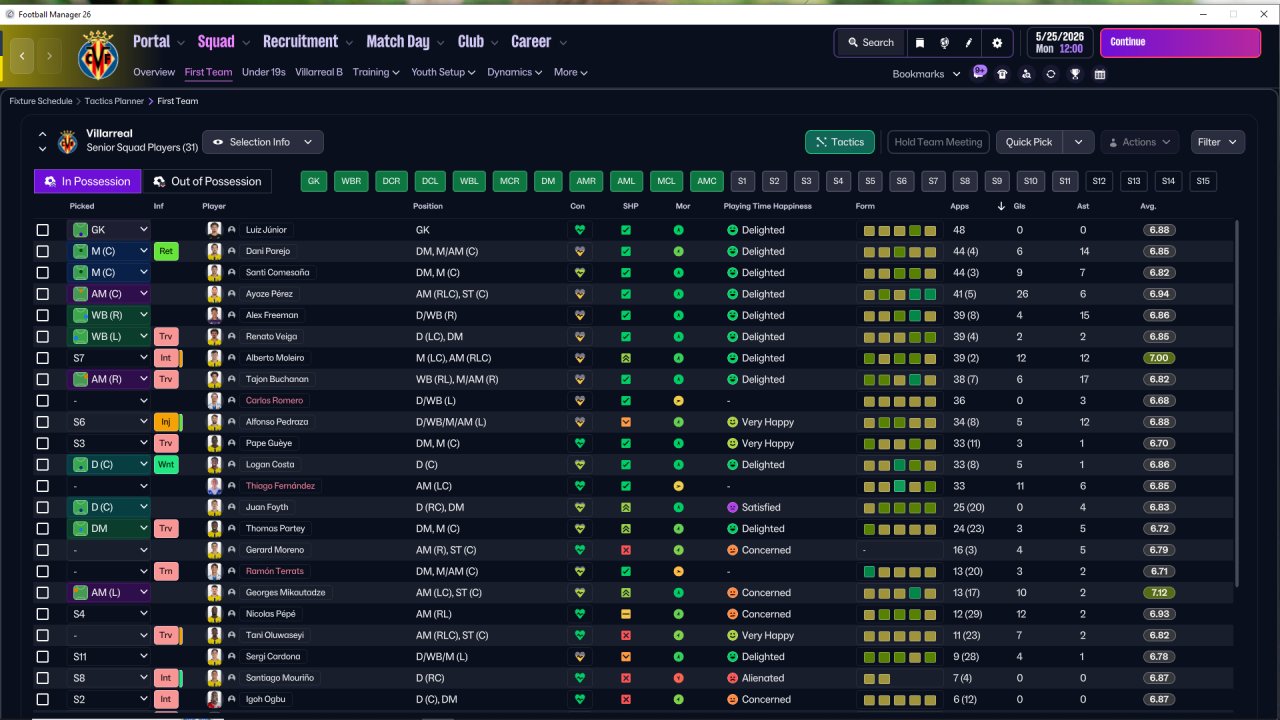Click the scouting person-search shortcut icon

tap(1026, 73)
